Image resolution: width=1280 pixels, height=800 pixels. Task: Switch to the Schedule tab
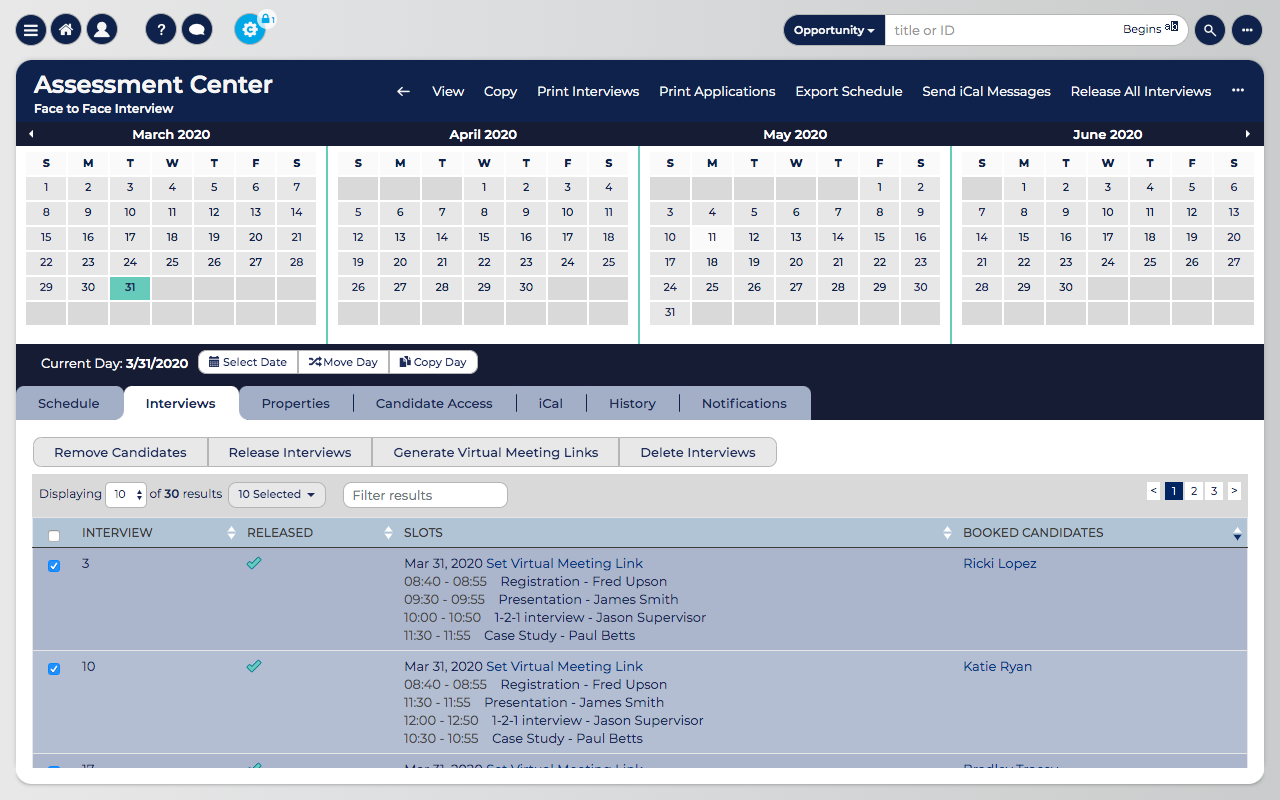click(x=69, y=403)
